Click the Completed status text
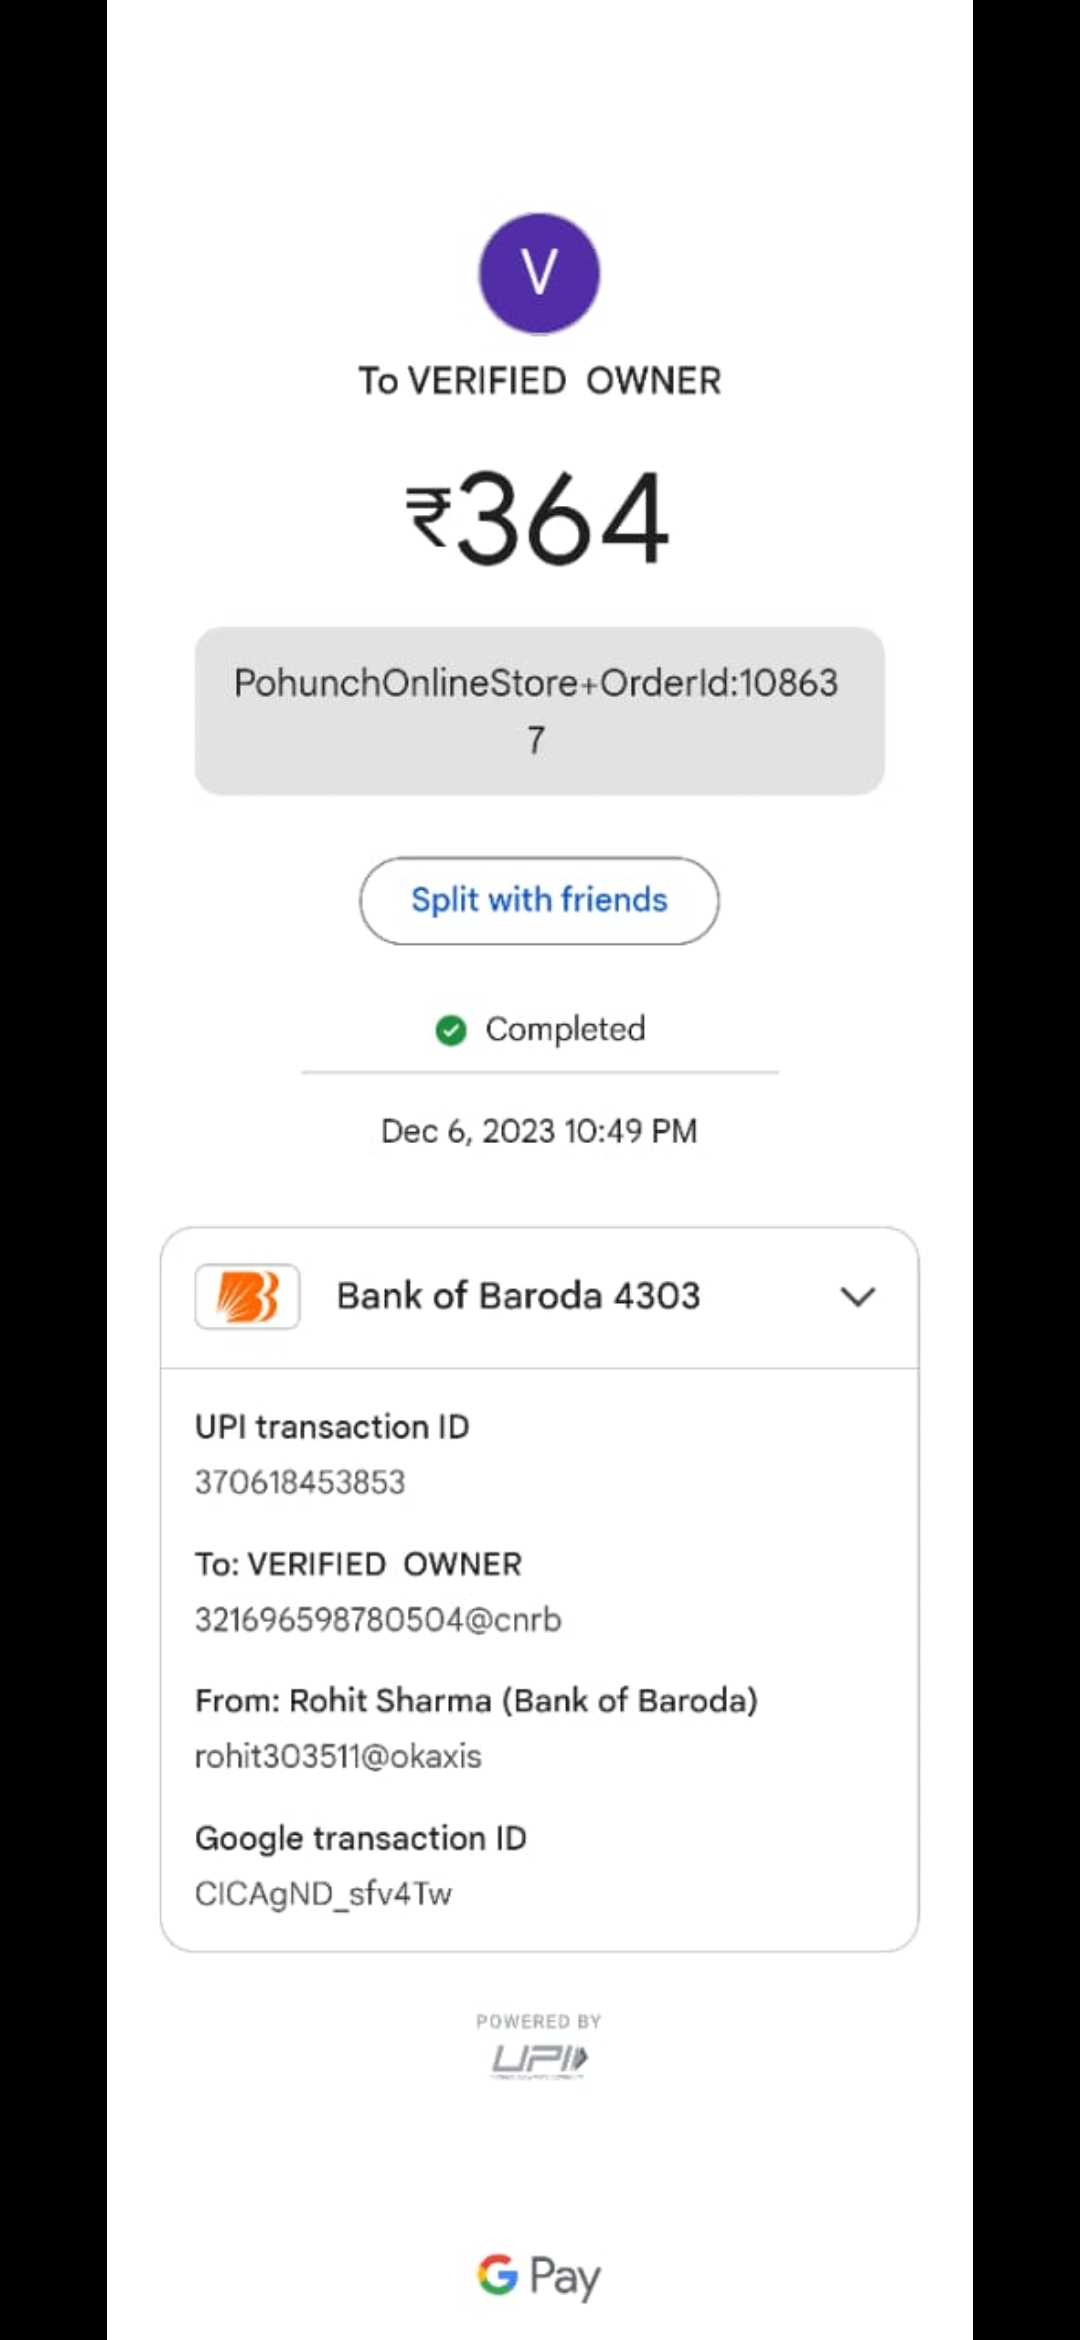This screenshot has height=2340, width=1080. click(565, 1029)
